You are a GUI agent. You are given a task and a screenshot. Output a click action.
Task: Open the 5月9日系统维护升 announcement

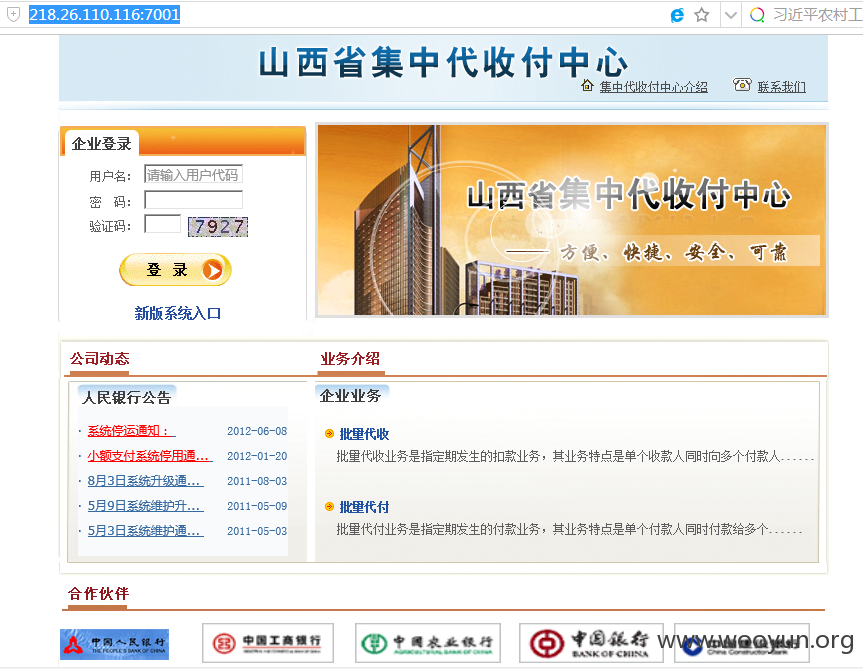click(145, 506)
